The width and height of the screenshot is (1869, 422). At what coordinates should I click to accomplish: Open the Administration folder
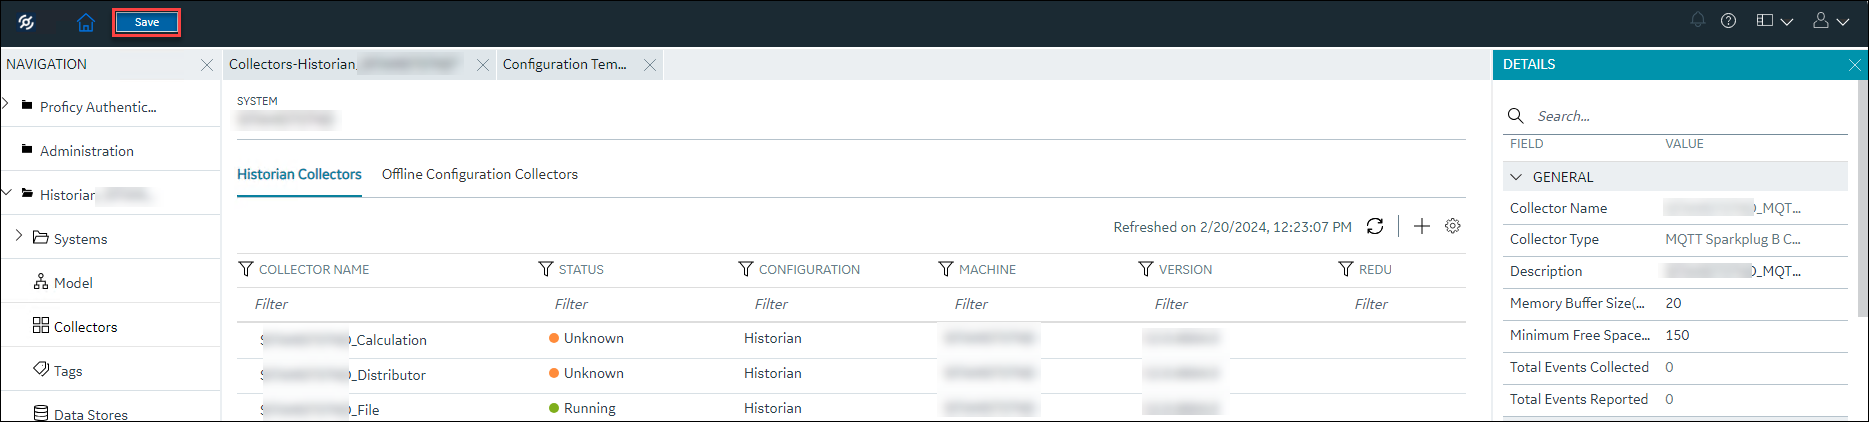pos(86,151)
